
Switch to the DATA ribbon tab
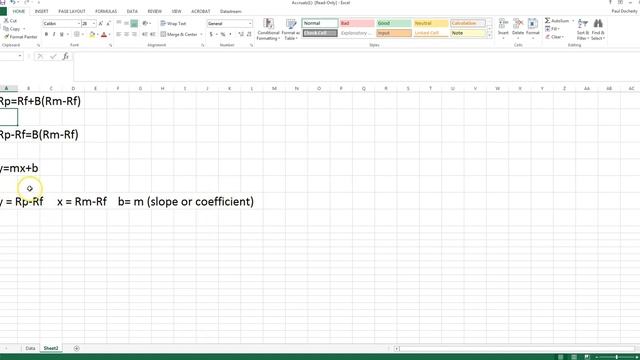pos(132,11)
